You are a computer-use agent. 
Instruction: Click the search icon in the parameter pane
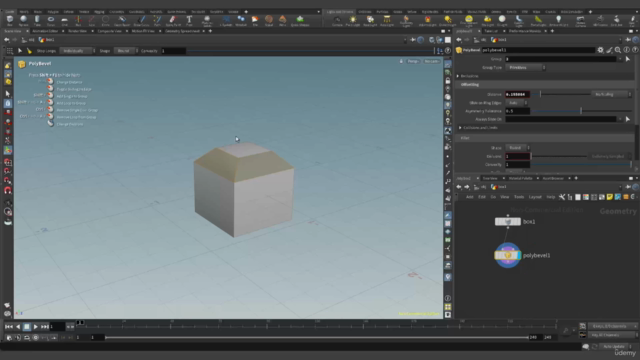point(618,50)
